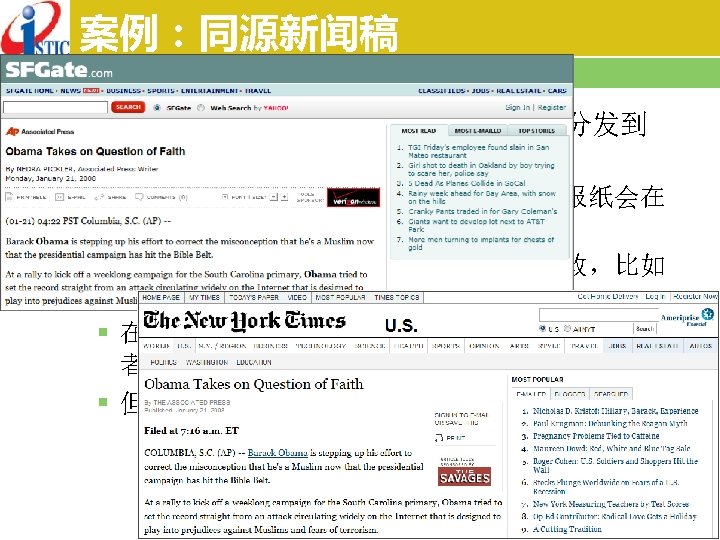
Task: Click the ISTIC logo on the slide
Action: 35,28
